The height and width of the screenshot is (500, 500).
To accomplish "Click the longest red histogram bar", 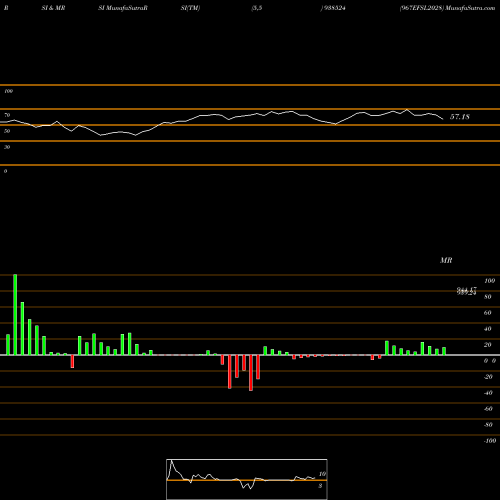I will (x=251, y=373).
